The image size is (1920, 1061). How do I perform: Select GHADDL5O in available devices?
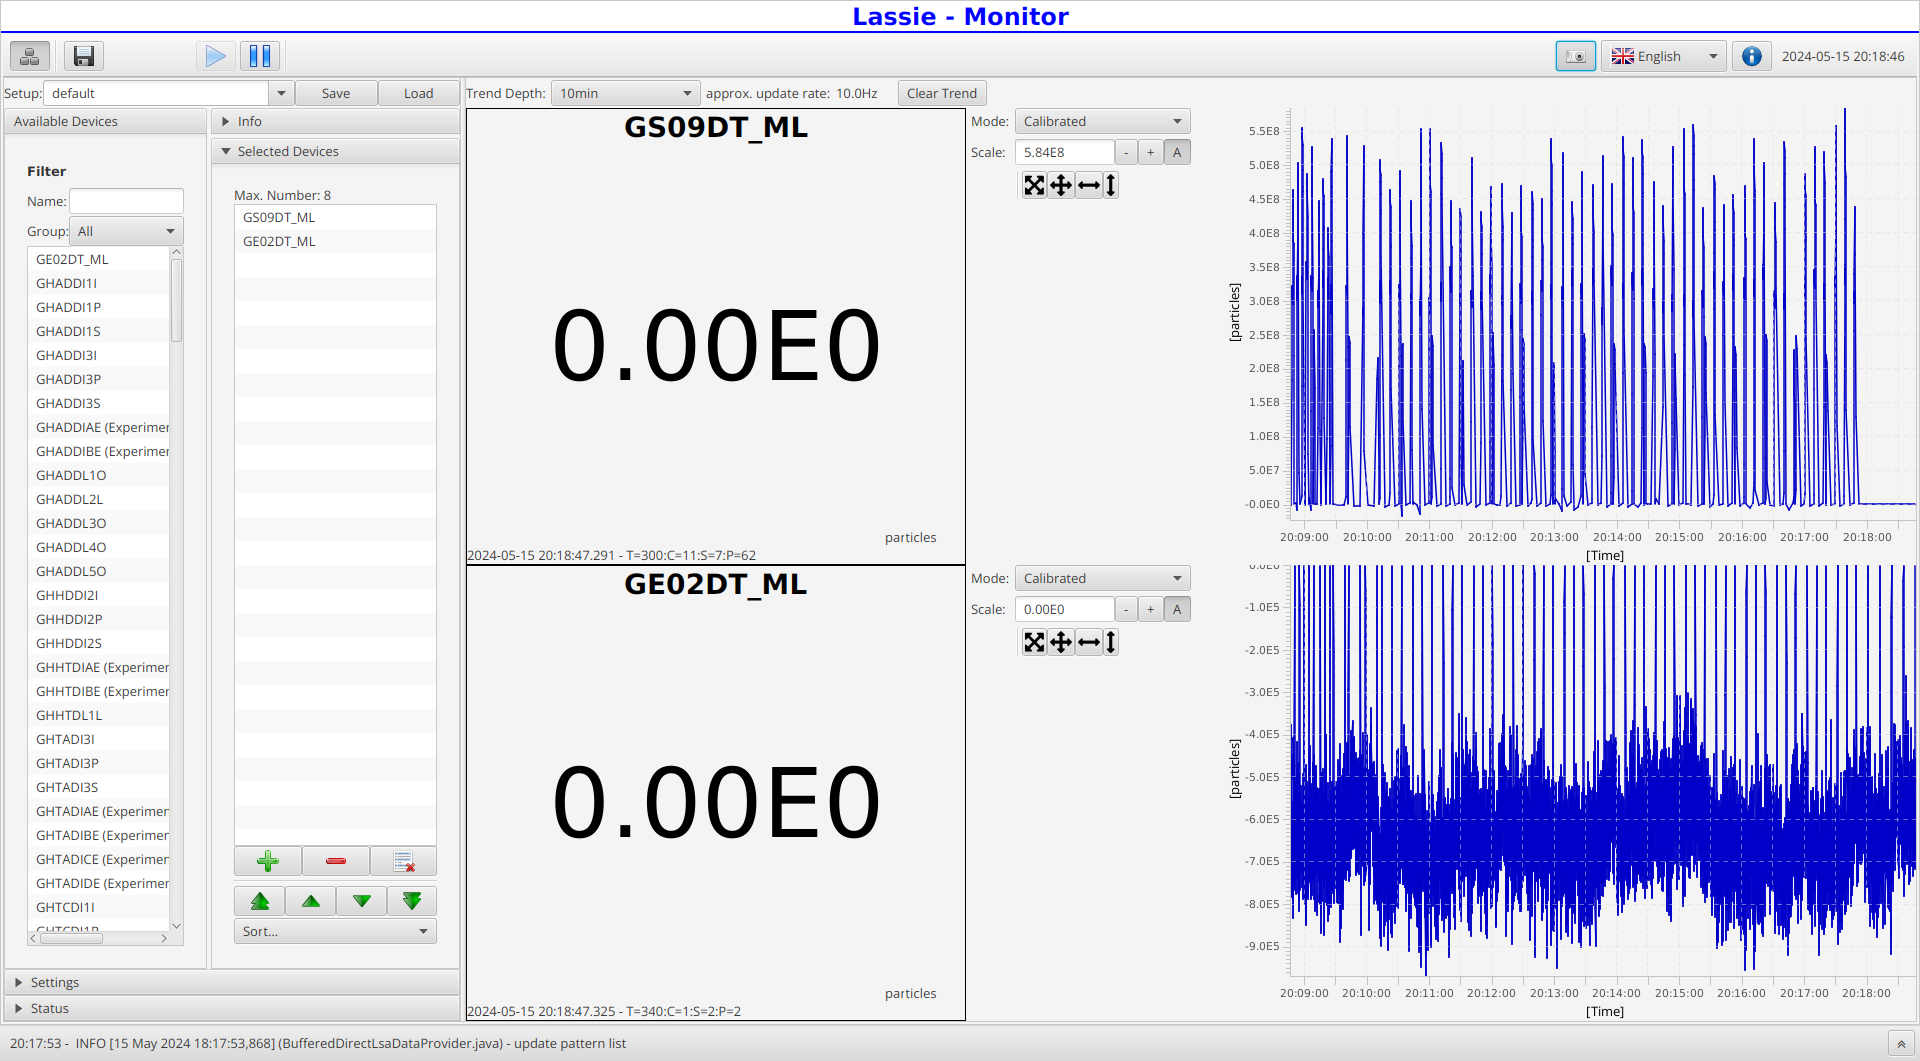click(99, 571)
